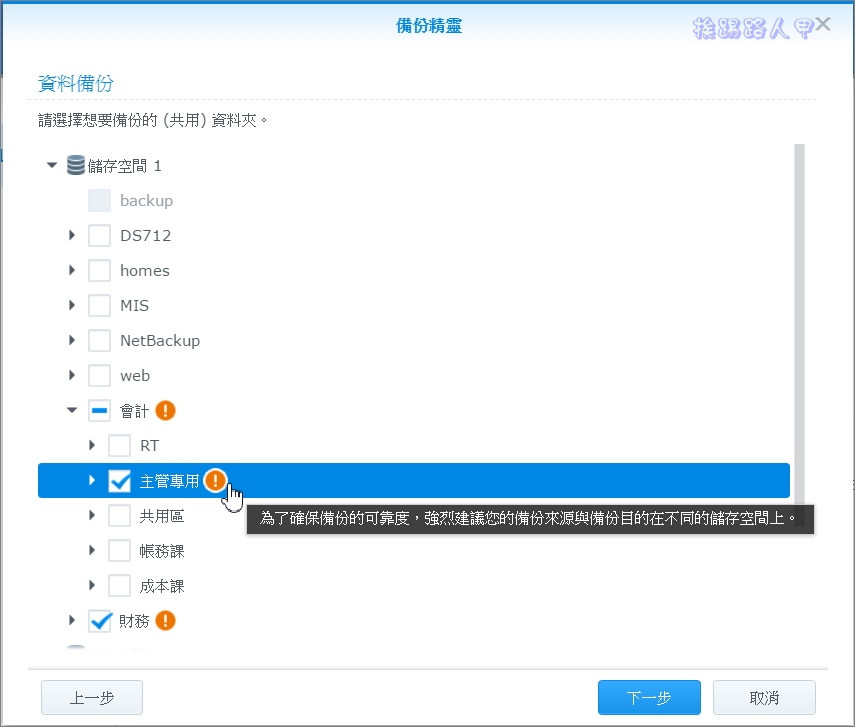Expand the homes folder

click(x=72, y=270)
